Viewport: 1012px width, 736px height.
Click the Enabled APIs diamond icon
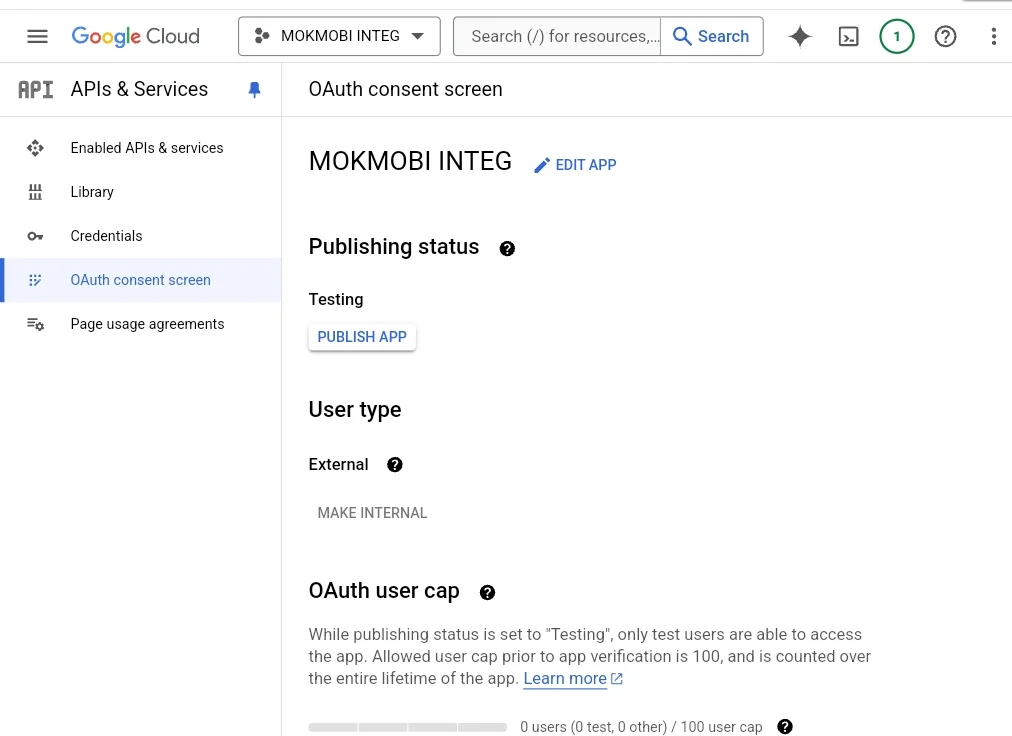35,148
